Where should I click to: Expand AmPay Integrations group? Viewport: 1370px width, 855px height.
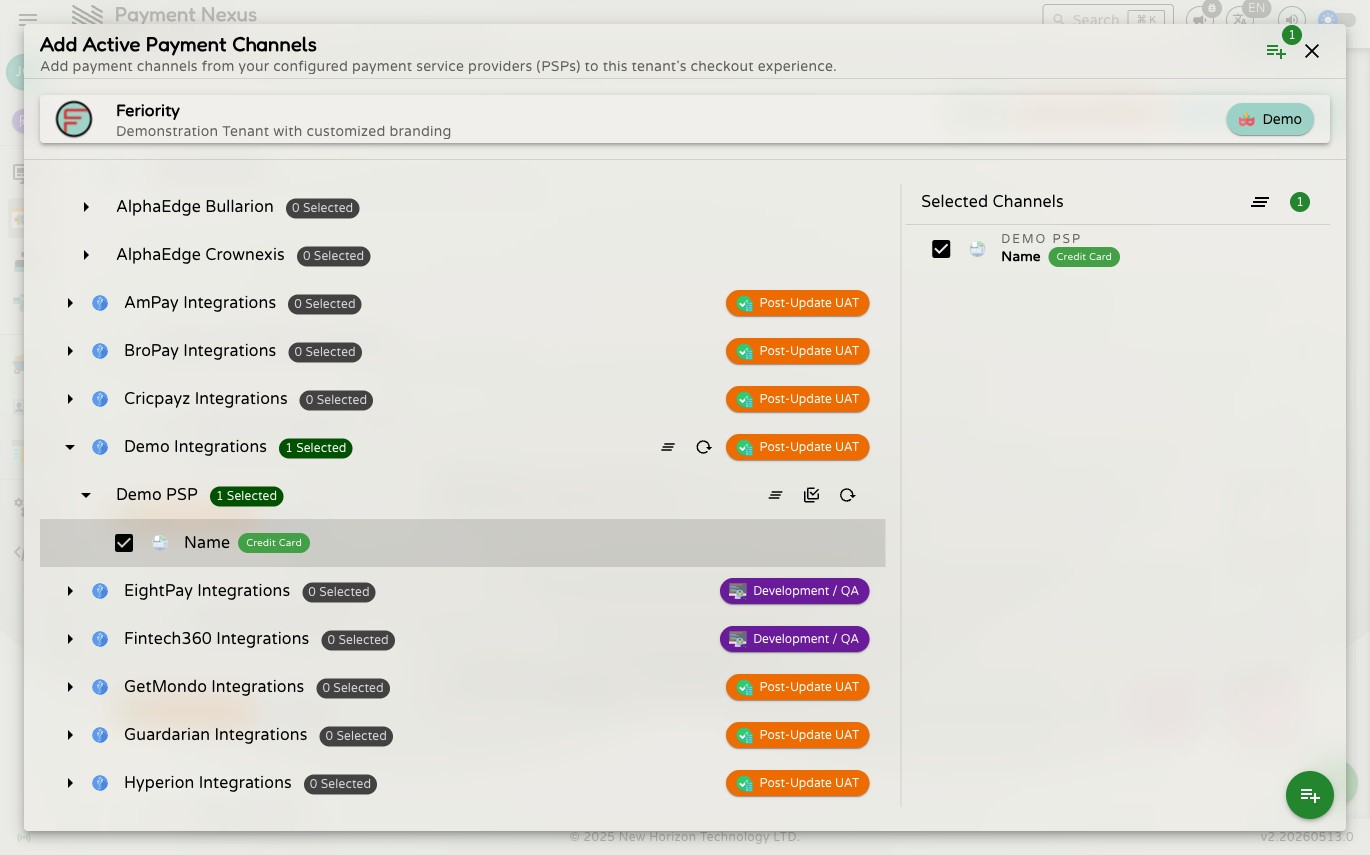(70, 303)
